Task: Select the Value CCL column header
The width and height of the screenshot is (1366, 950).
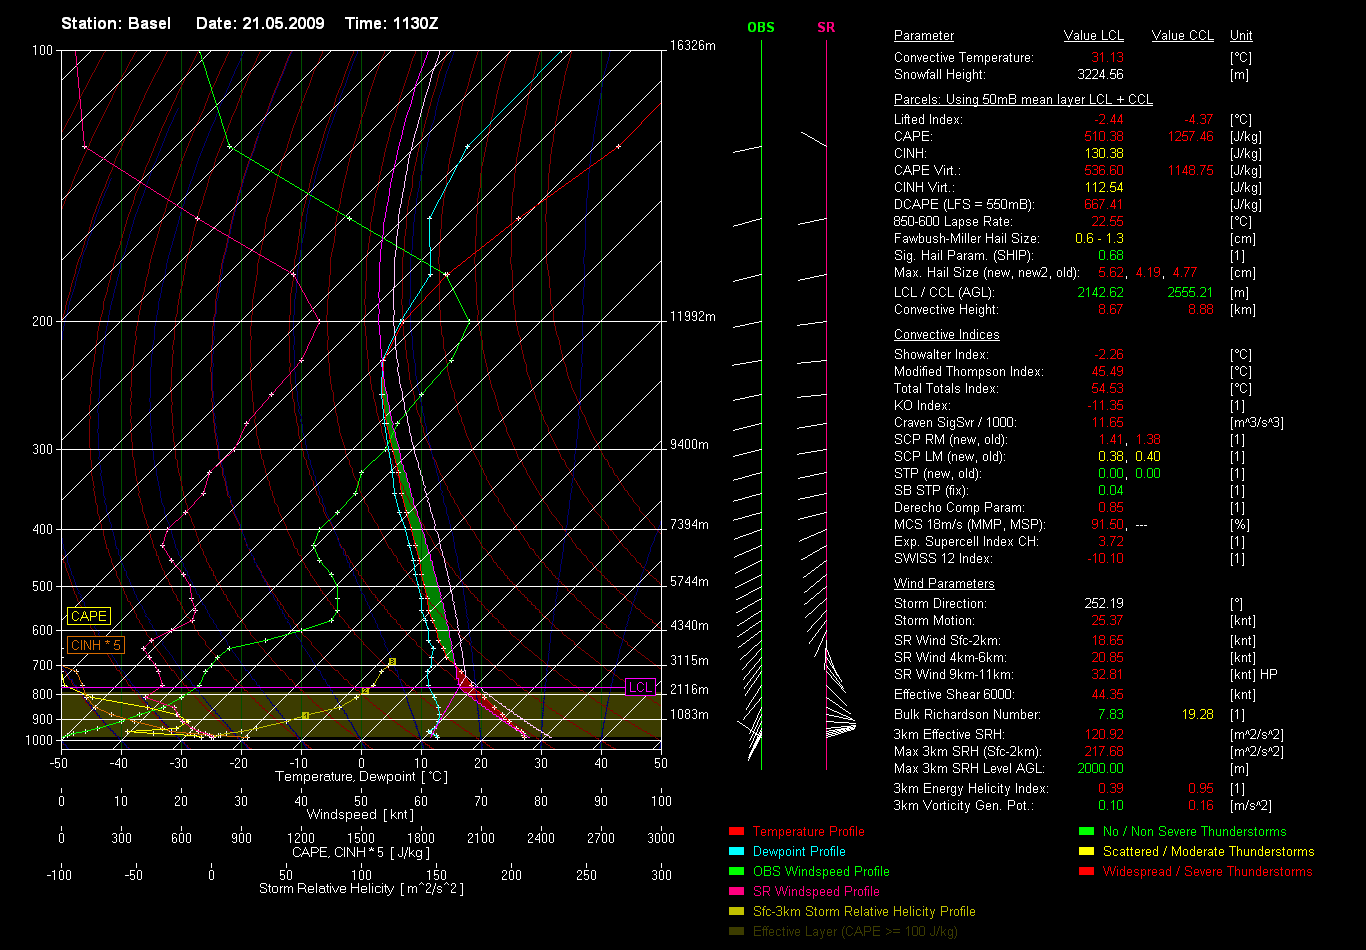Action: [1182, 36]
